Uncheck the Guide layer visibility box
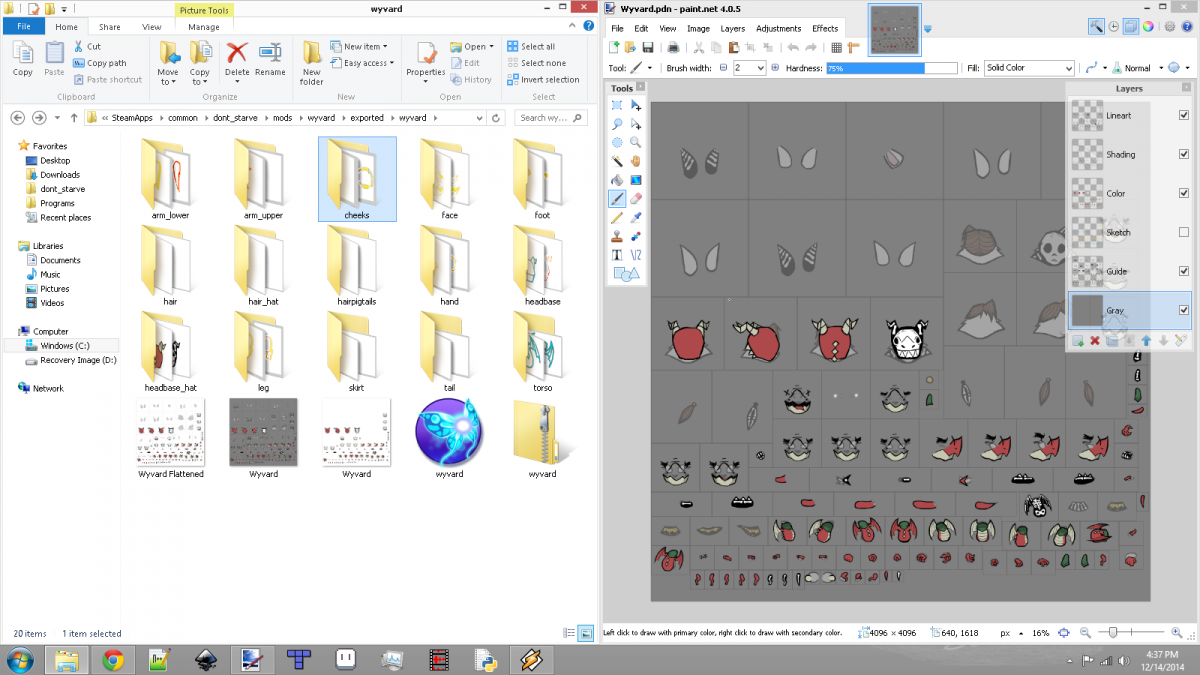 click(x=1184, y=271)
